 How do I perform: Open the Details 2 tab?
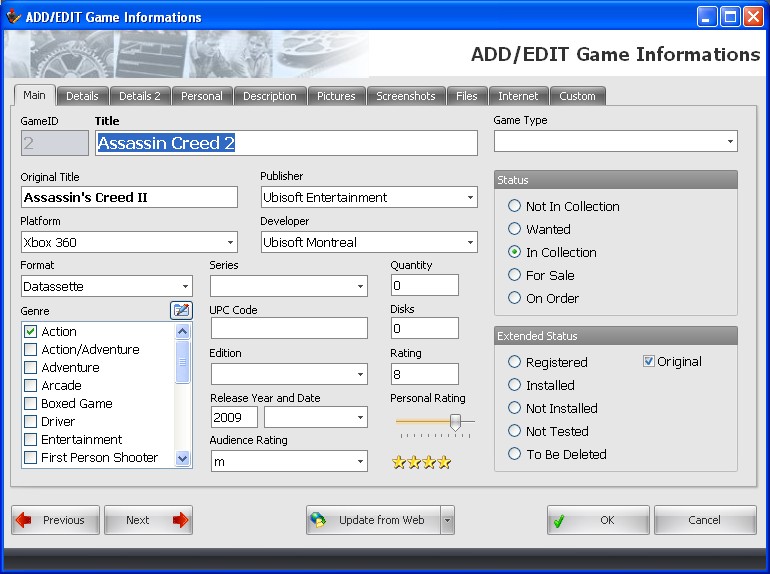140,96
